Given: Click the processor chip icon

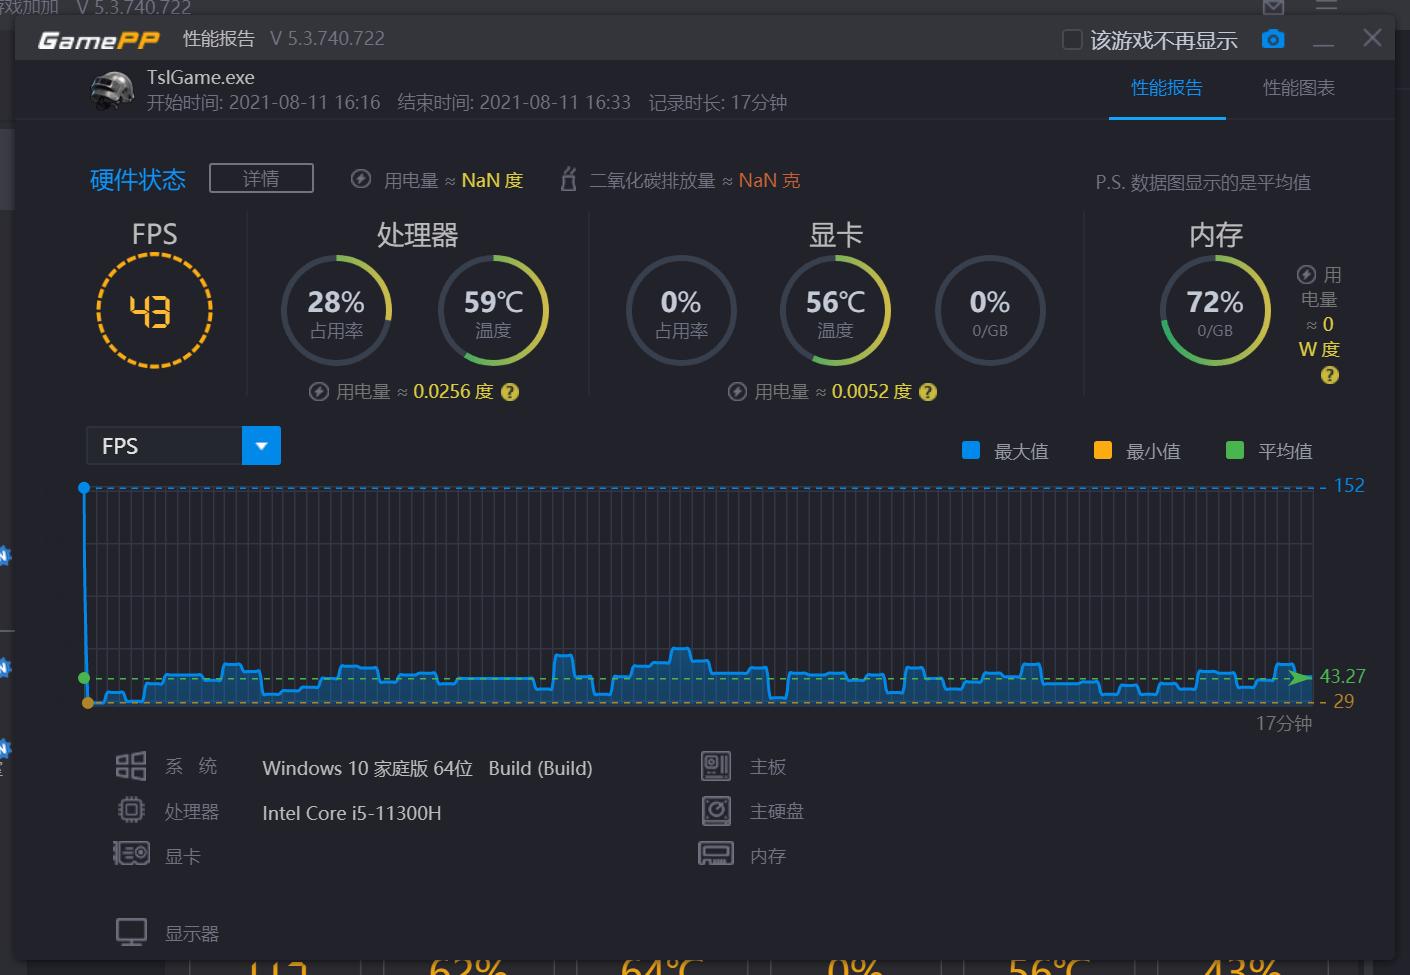Looking at the screenshot, I should pos(131,810).
